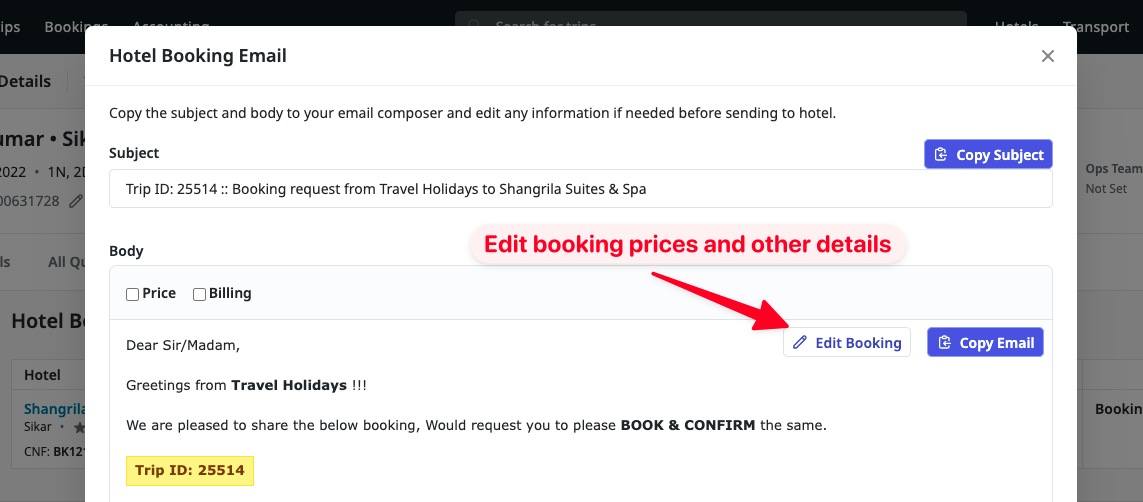Open the Bookings navigation item
The width and height of the screenshot is (1143, 502).
[x=76, y=26]
